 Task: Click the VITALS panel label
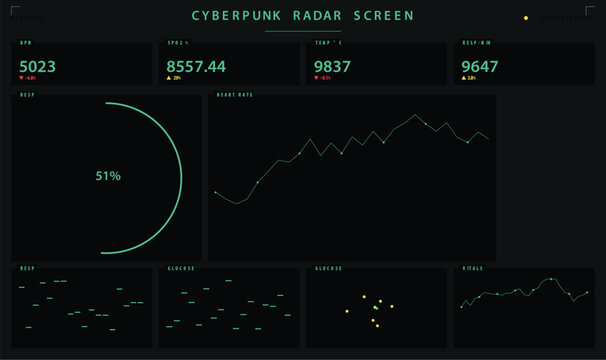coord(473,268)
